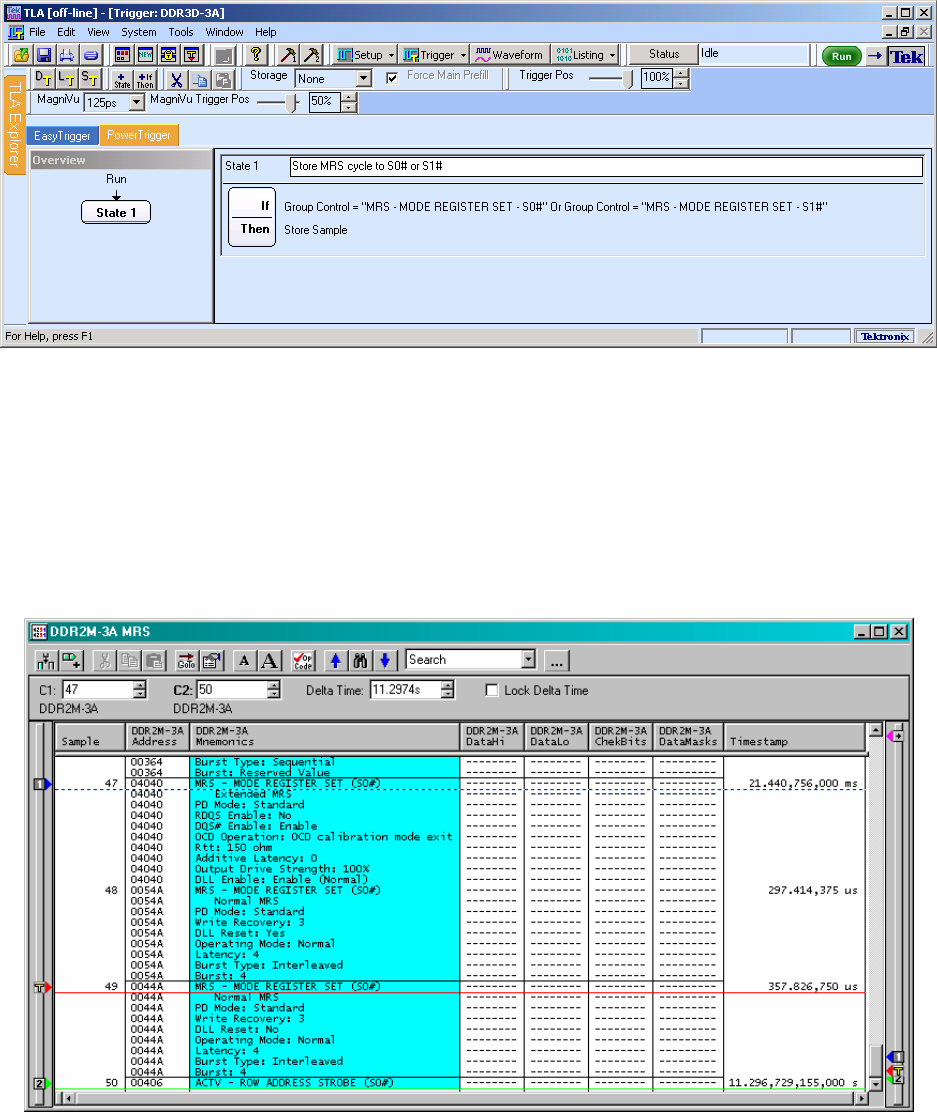Screen dimensions: 937x1112
Task: Click the State 1 box in Overview
Action: (x=116, y=213)
